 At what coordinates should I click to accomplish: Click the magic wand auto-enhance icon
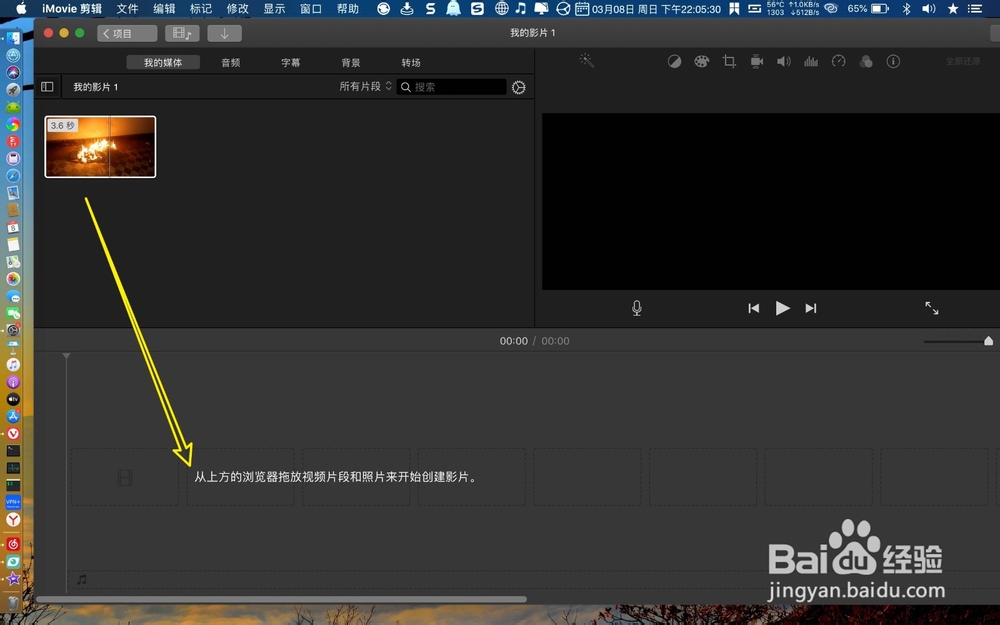586,61
